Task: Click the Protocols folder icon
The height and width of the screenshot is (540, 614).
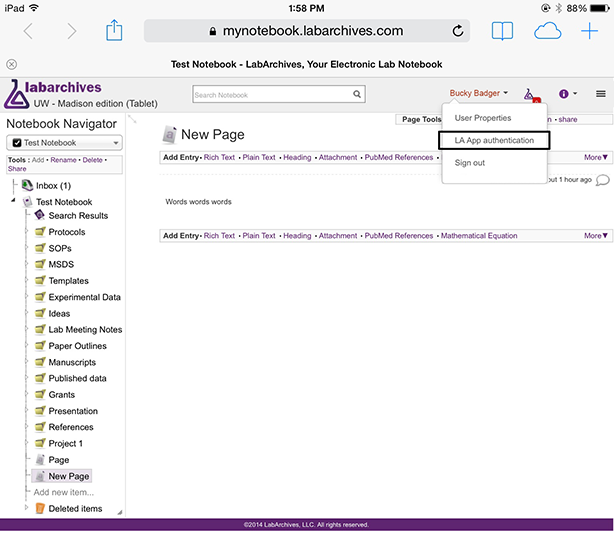Action: click(40, 231)
